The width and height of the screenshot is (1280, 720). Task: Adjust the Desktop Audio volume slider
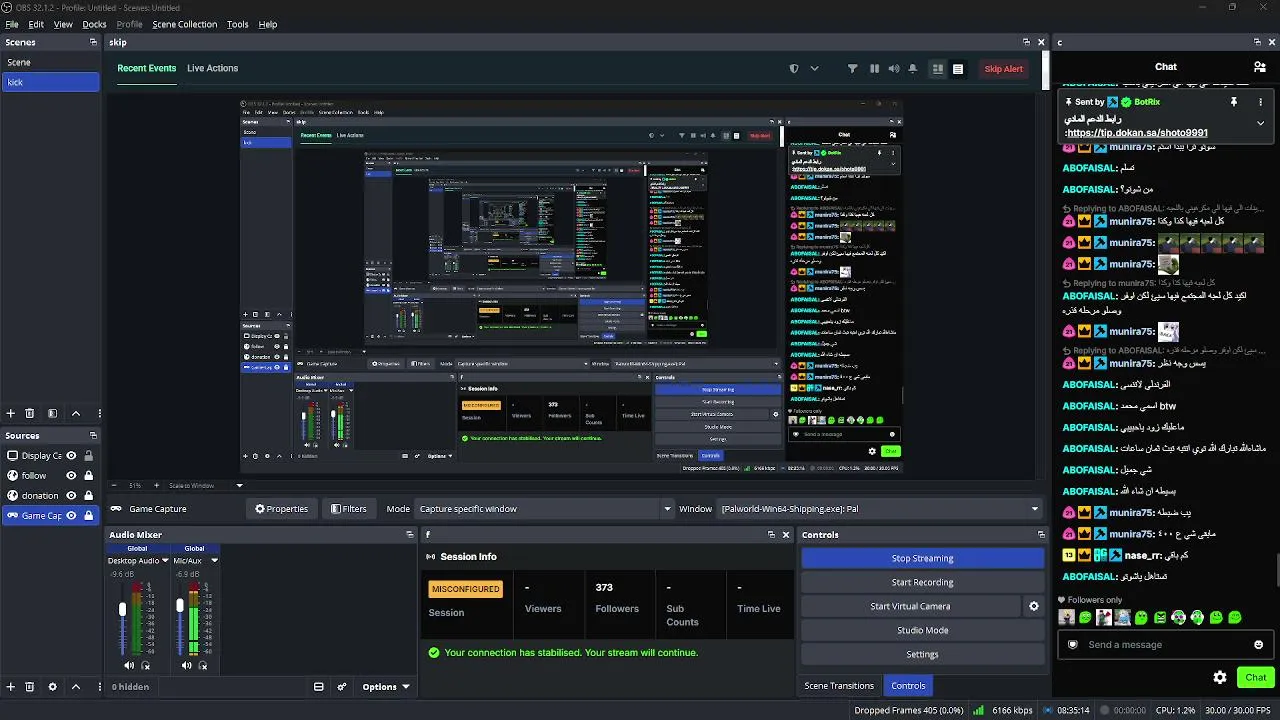point(123,609)
